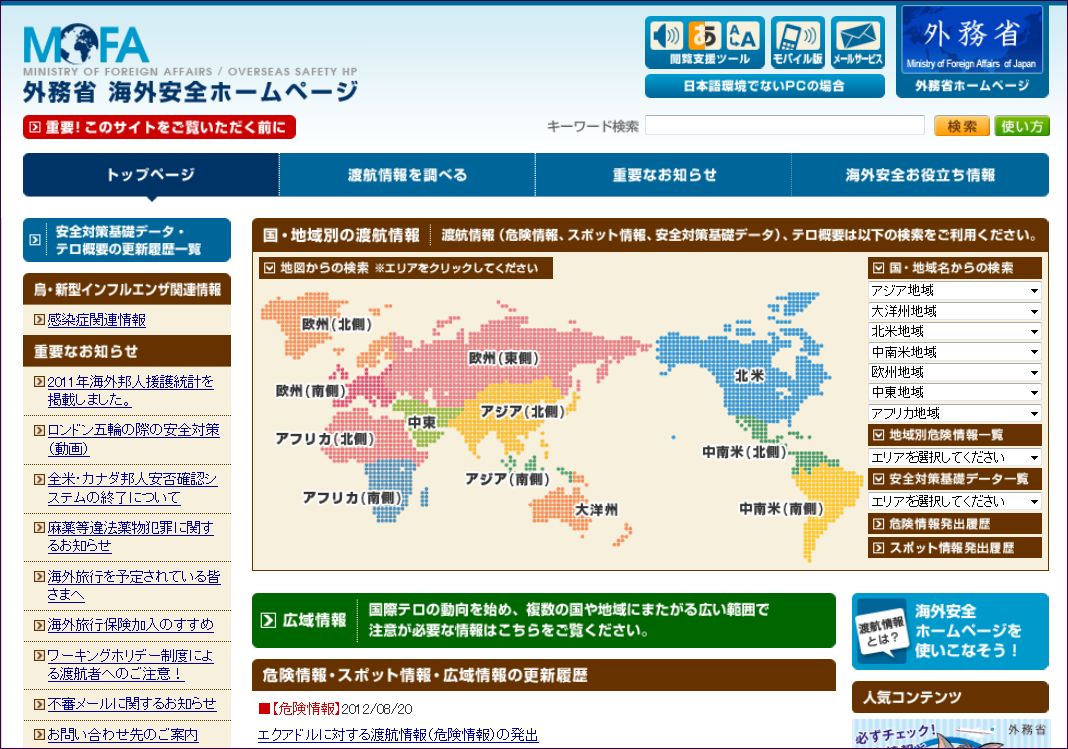Viewport: 1068px width, 749px height.
Task: Open the 重要なお知らせ navigation tab
Action: pos(664,175)
